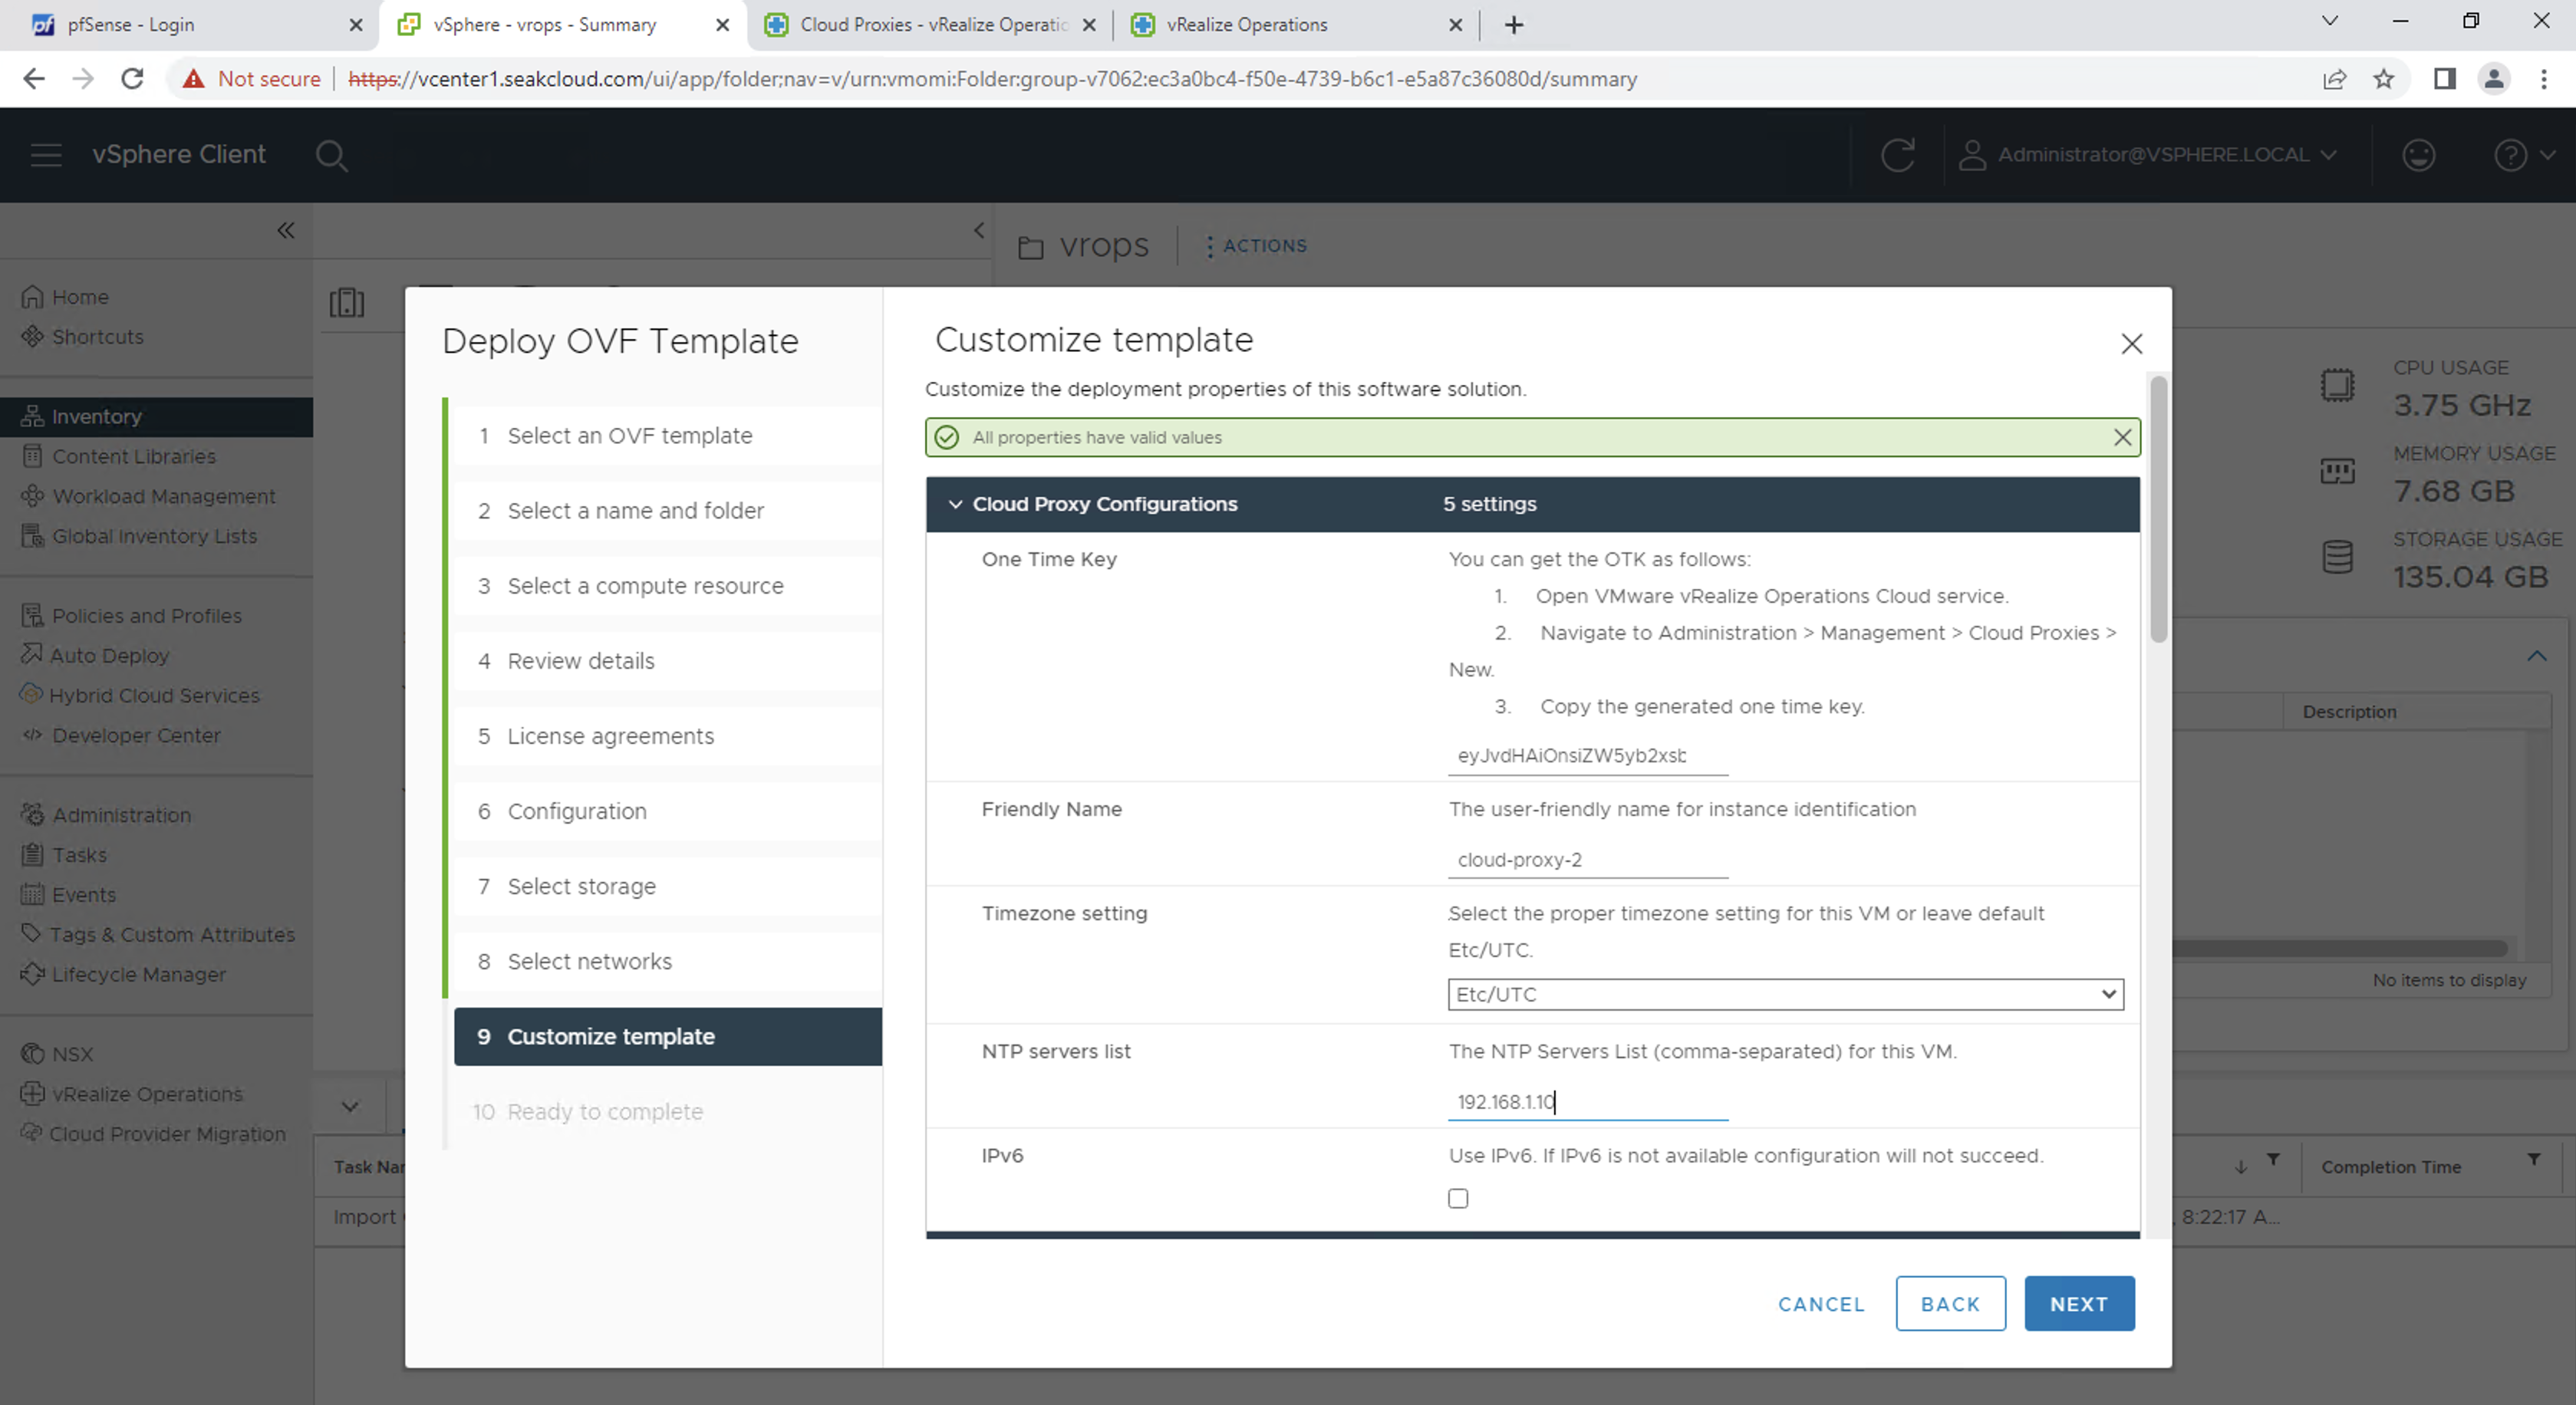Collapse the inventory tree panel chevron
The image size is (2576, 1405).
[979, 231]
